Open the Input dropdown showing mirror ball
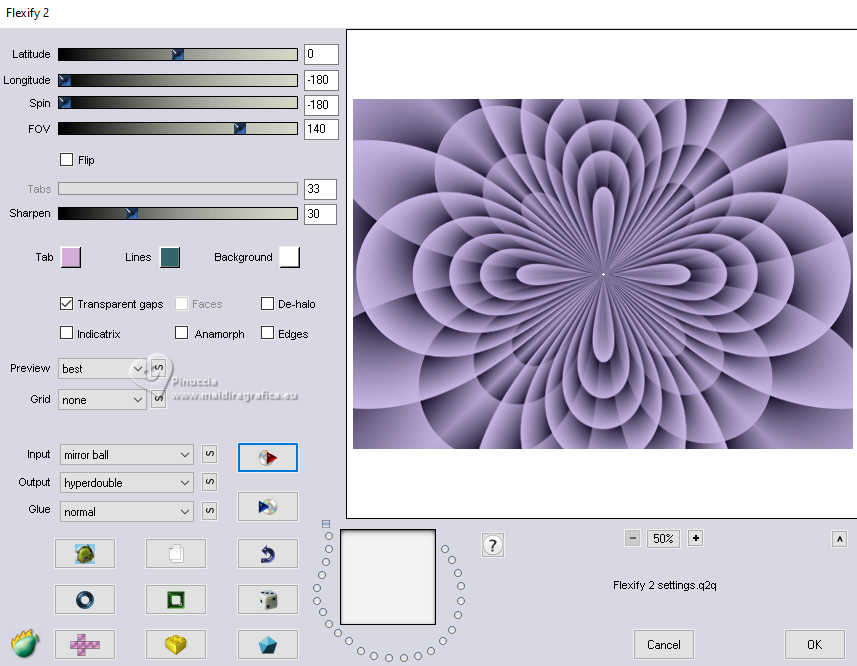The image size is (857, 666). 126,455
